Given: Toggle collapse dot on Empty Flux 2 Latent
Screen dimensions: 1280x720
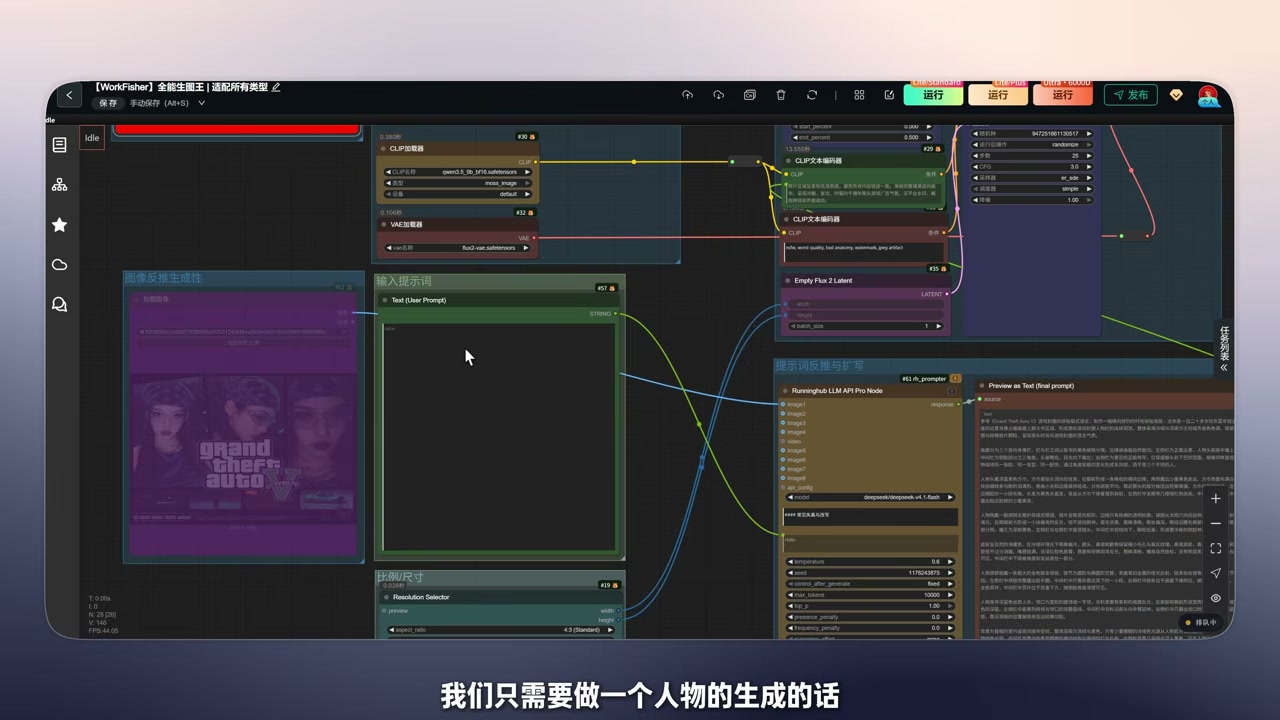Looking at the screenshot, I should 788,281.
